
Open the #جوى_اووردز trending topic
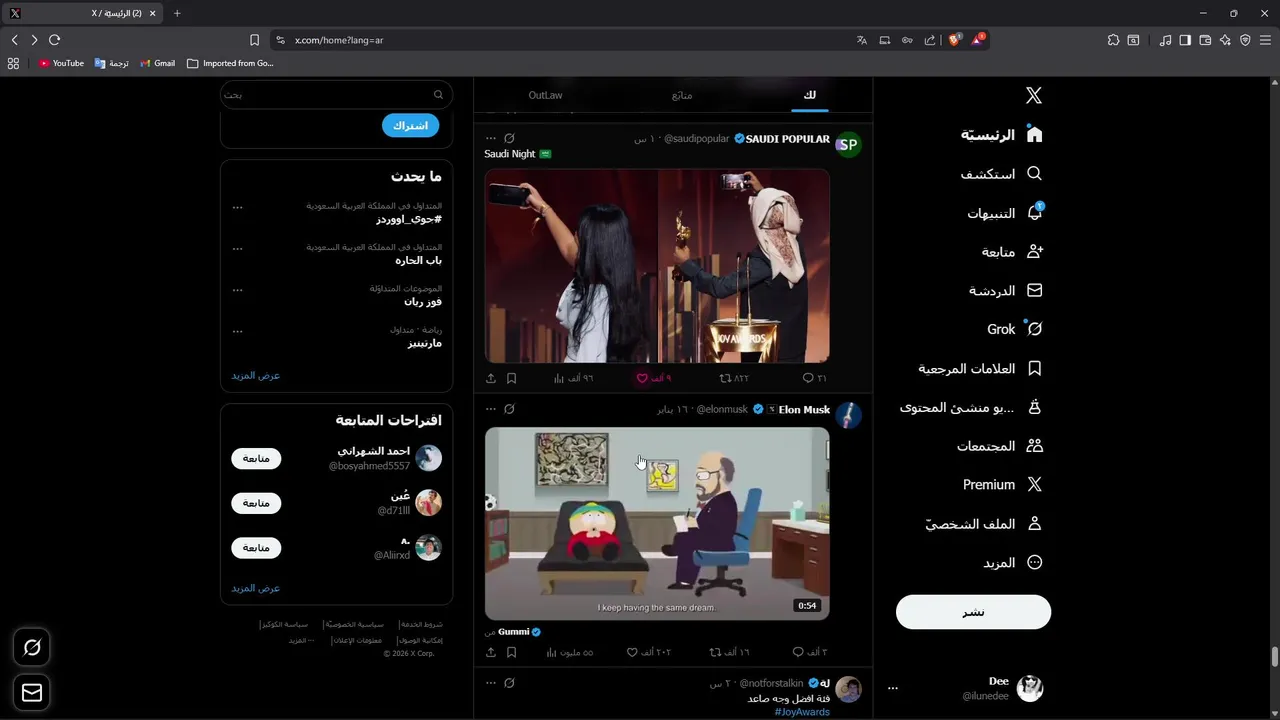409,219
